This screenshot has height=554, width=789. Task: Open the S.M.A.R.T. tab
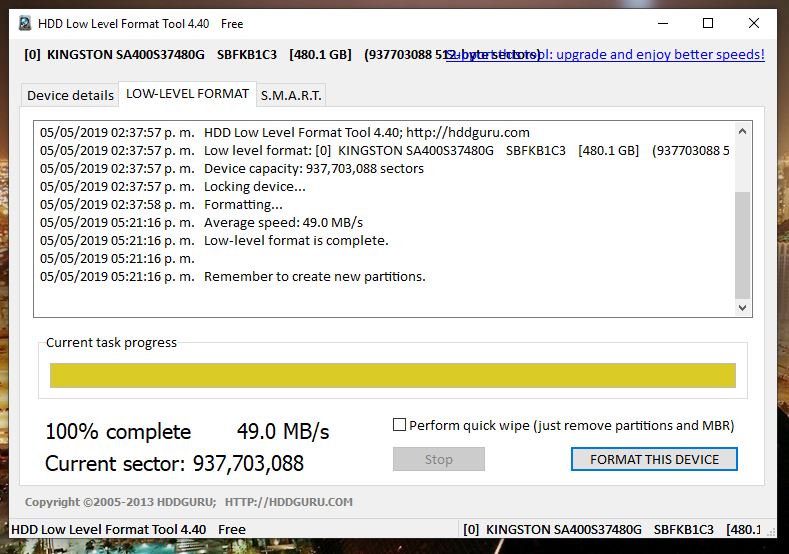[291, 96]
